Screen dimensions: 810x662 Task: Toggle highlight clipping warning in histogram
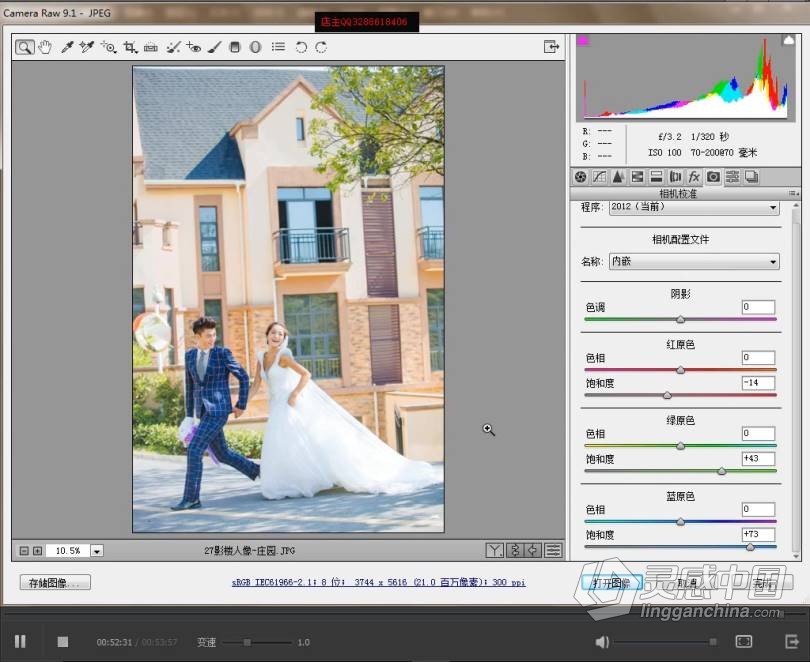tap(788, 40)
